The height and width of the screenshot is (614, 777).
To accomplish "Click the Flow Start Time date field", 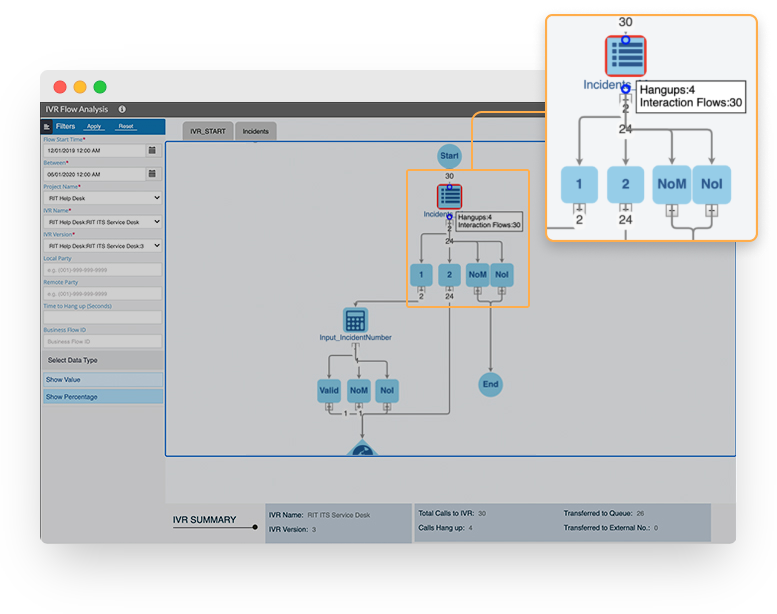I will [94, 150].
